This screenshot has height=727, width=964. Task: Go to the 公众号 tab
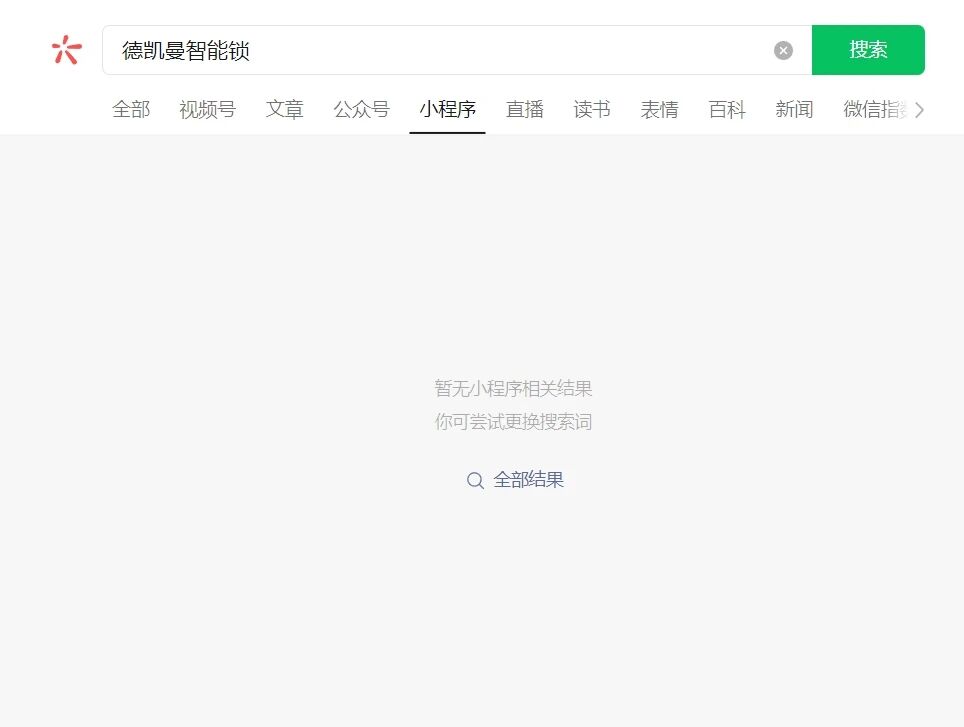point(362,109)
